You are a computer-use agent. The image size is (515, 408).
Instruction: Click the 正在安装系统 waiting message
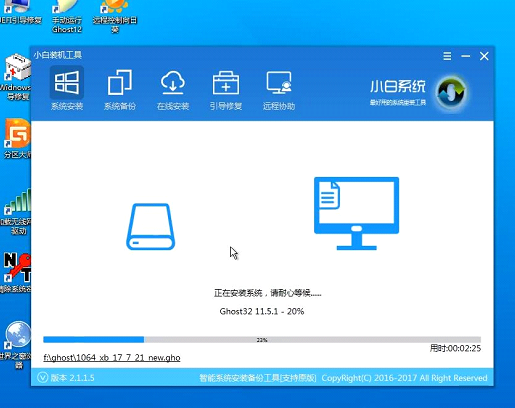(x=268, y=293)
